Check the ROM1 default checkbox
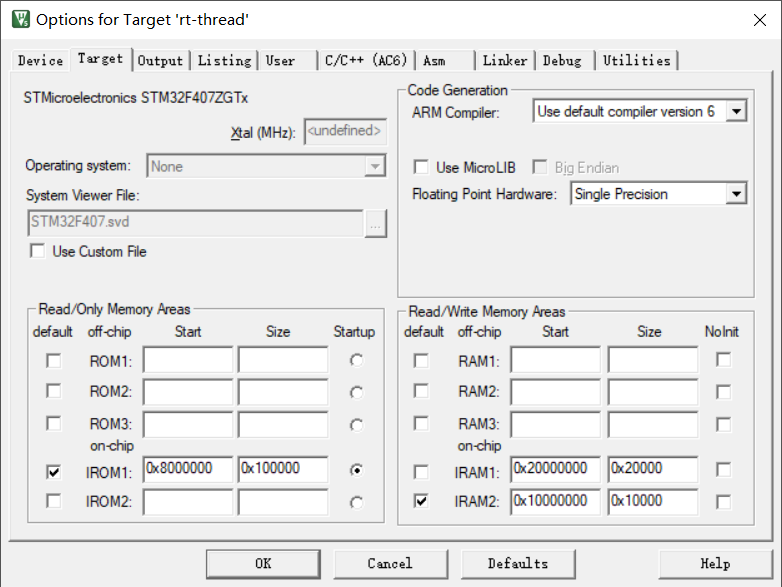 pyautogui.click(x=54, y=361)
